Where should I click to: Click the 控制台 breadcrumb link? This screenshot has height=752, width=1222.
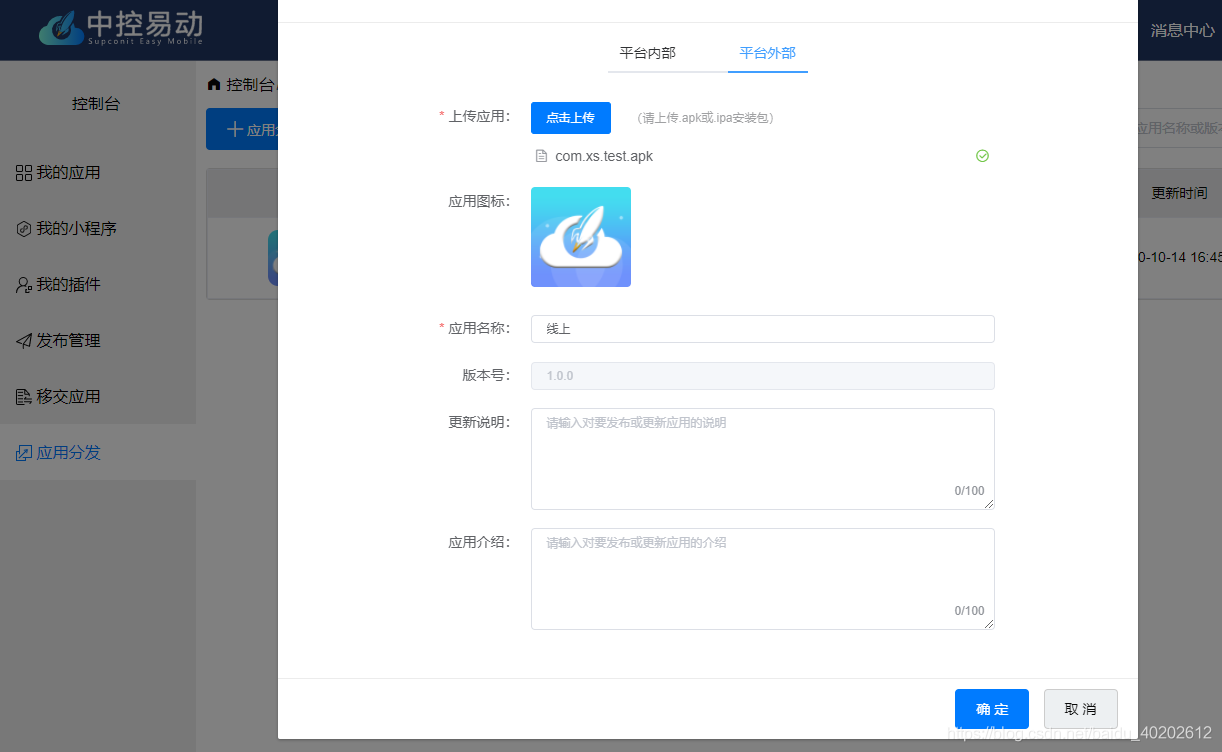(250, 84)
